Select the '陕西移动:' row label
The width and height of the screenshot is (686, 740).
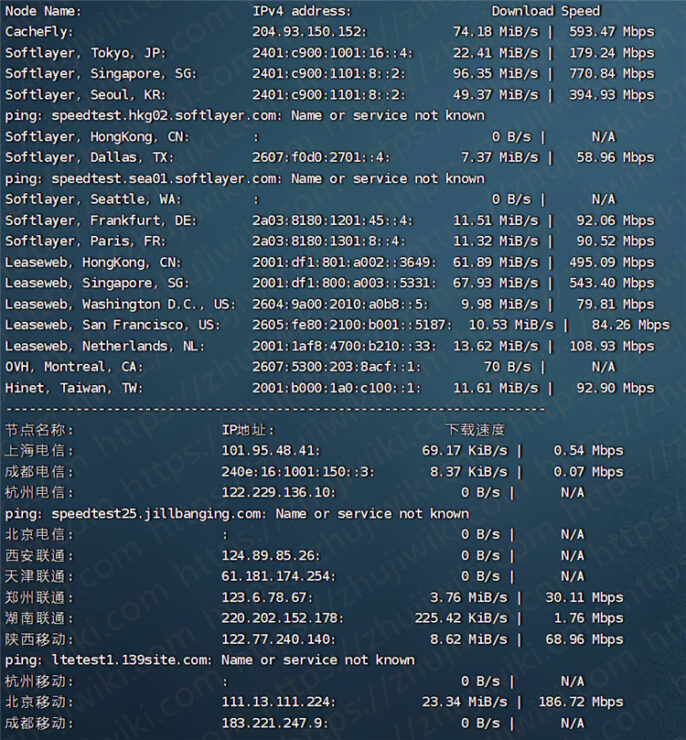(40, 639)
